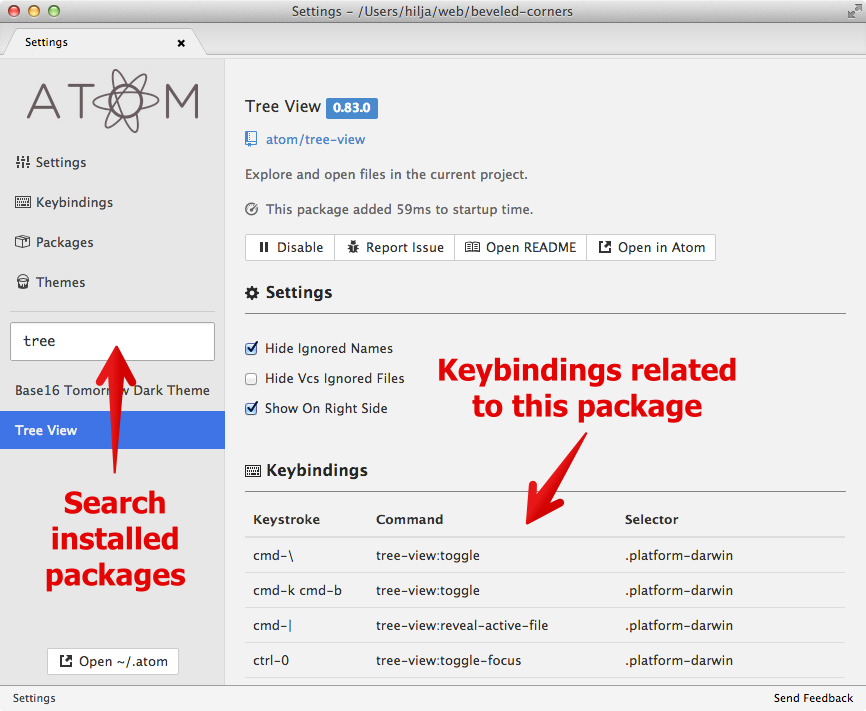Click the keyboard icon by Keybindings heading
The width and height of the screenshot is (866, 711).
point(253,471)
